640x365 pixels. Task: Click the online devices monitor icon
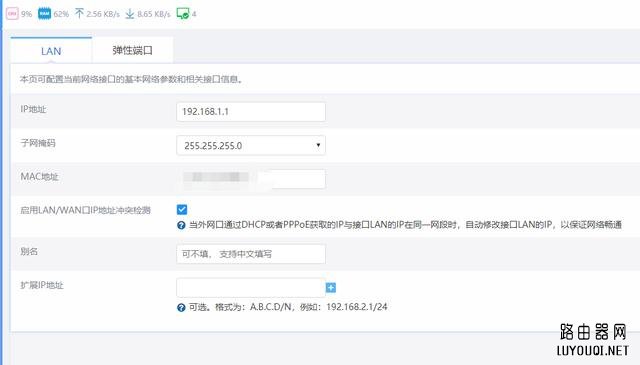pos(183,13)
